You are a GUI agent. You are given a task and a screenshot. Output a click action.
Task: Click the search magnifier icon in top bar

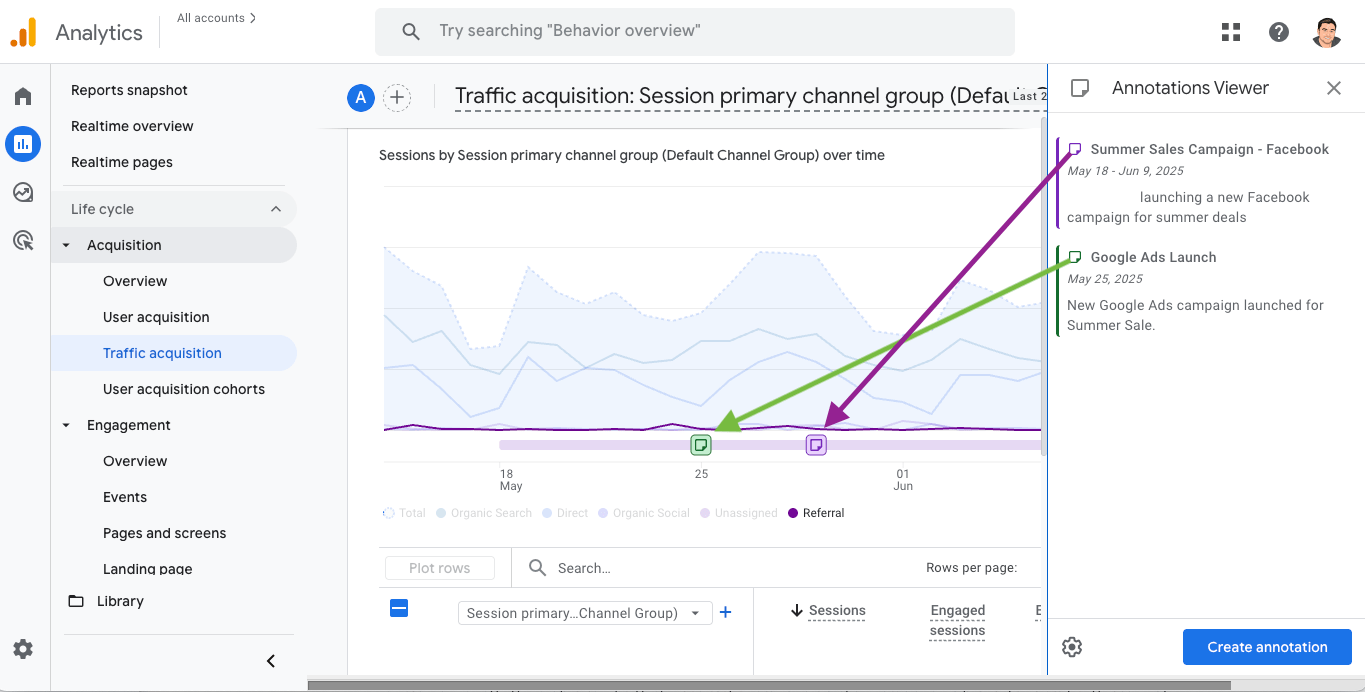click(x=411, y=31)
